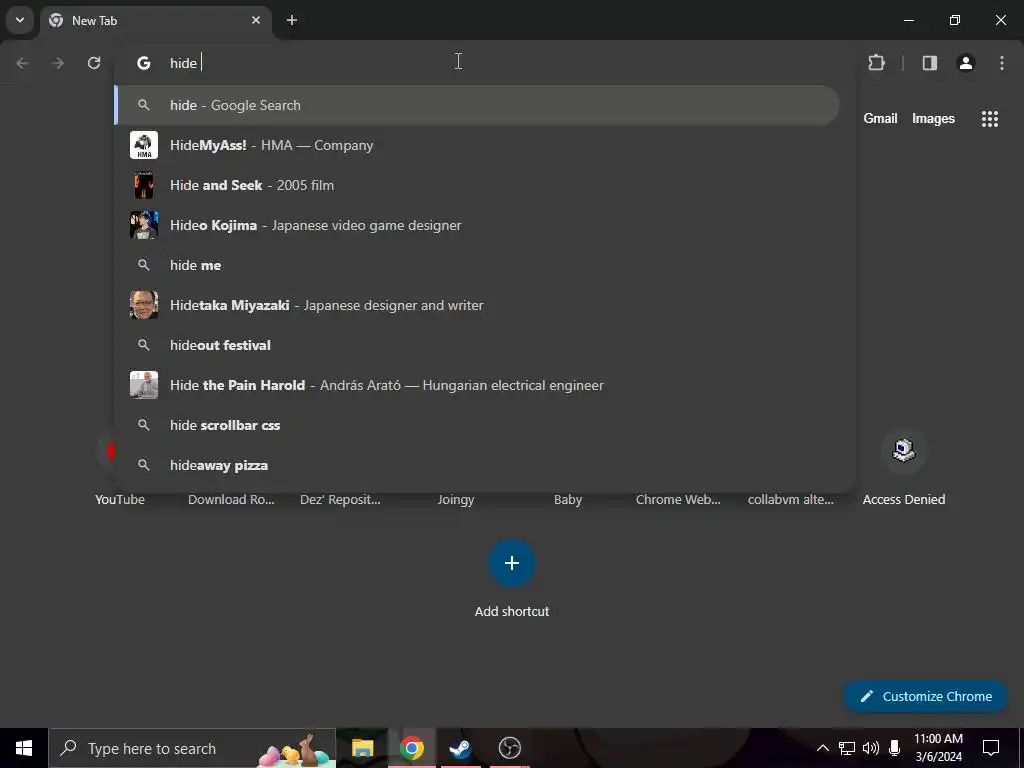Image resolution: width=1024 pixels, height=768 pixels.
Task: Click the Hide and Seek film thumbnail
Action: (144, 185)
